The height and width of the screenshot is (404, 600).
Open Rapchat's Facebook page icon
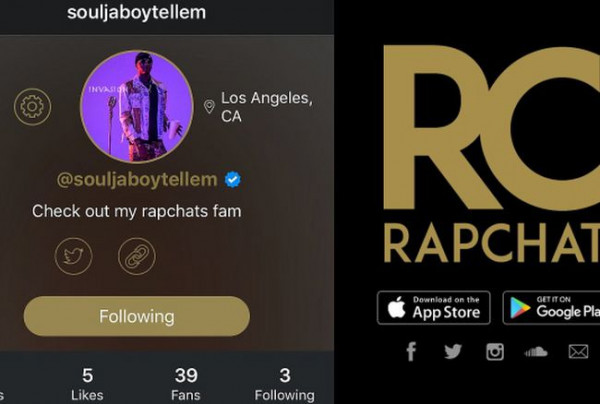(x=411, y=352)
